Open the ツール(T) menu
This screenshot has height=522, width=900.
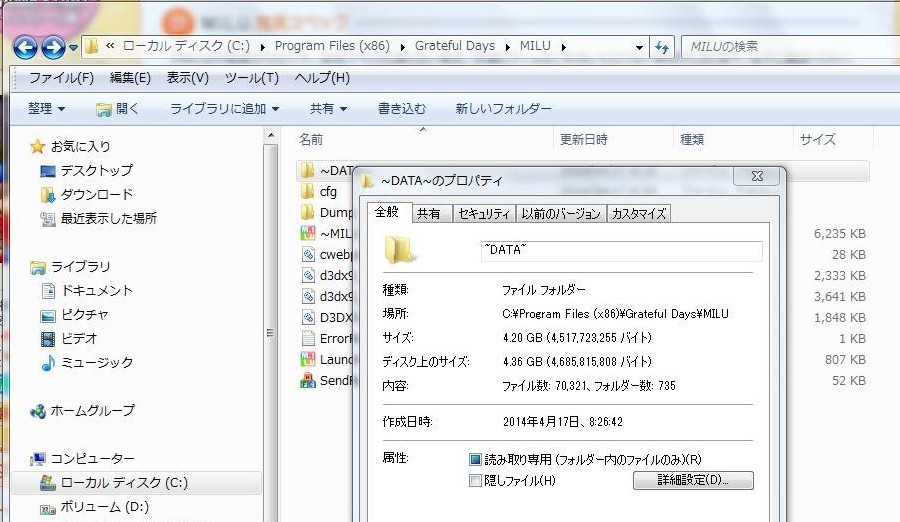pos(251,78)
